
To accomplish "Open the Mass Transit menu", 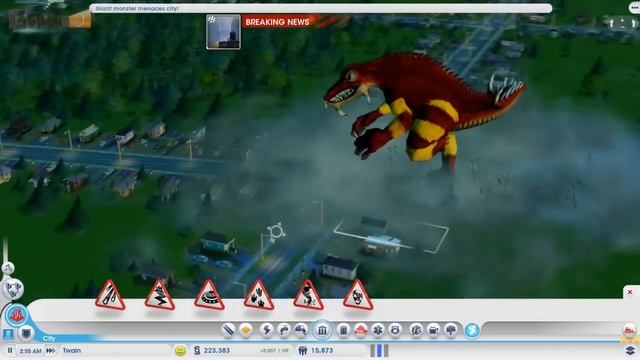I will [x=433, y=330].
